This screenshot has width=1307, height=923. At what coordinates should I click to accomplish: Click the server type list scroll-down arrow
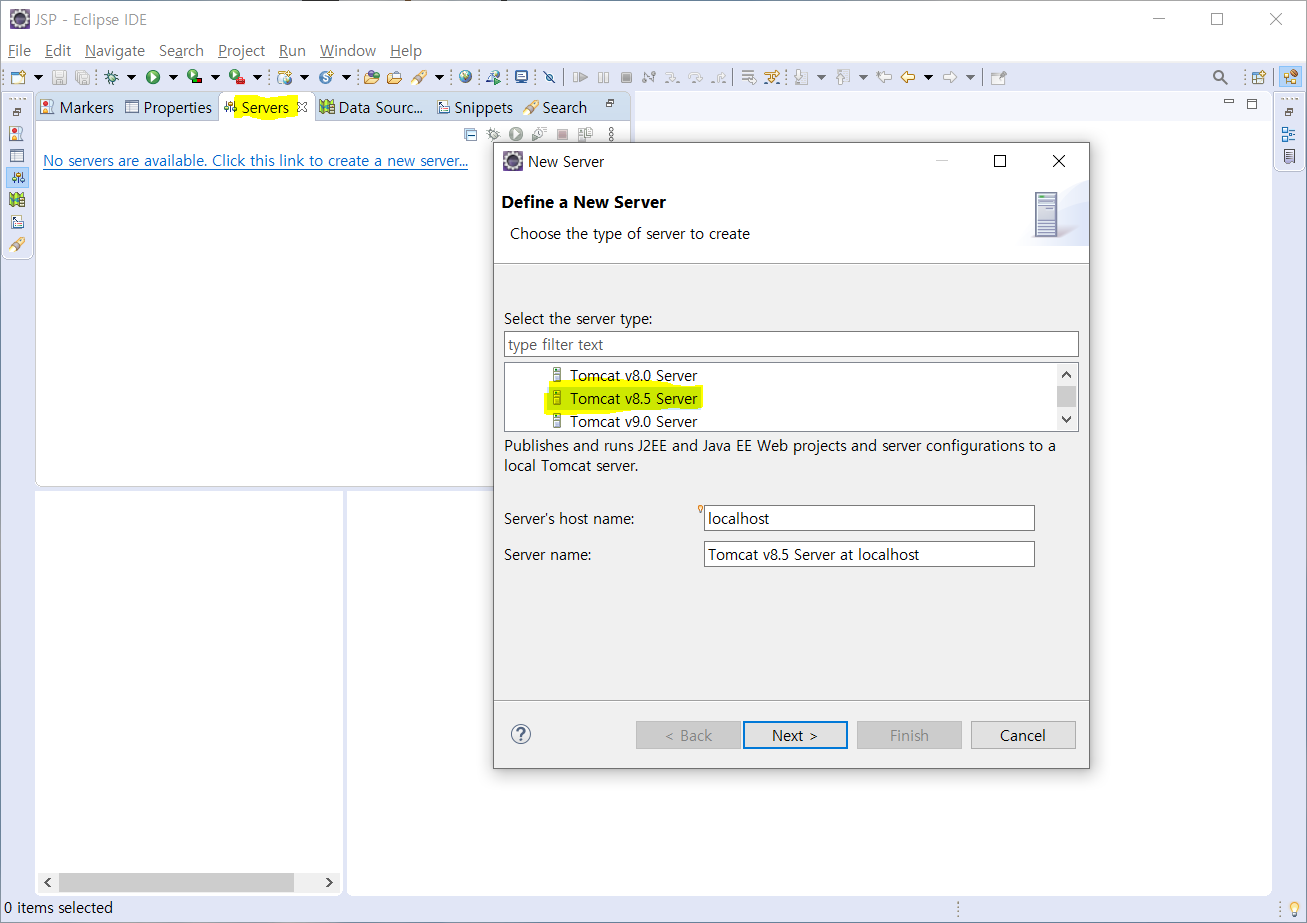(x=1066, y=420)
